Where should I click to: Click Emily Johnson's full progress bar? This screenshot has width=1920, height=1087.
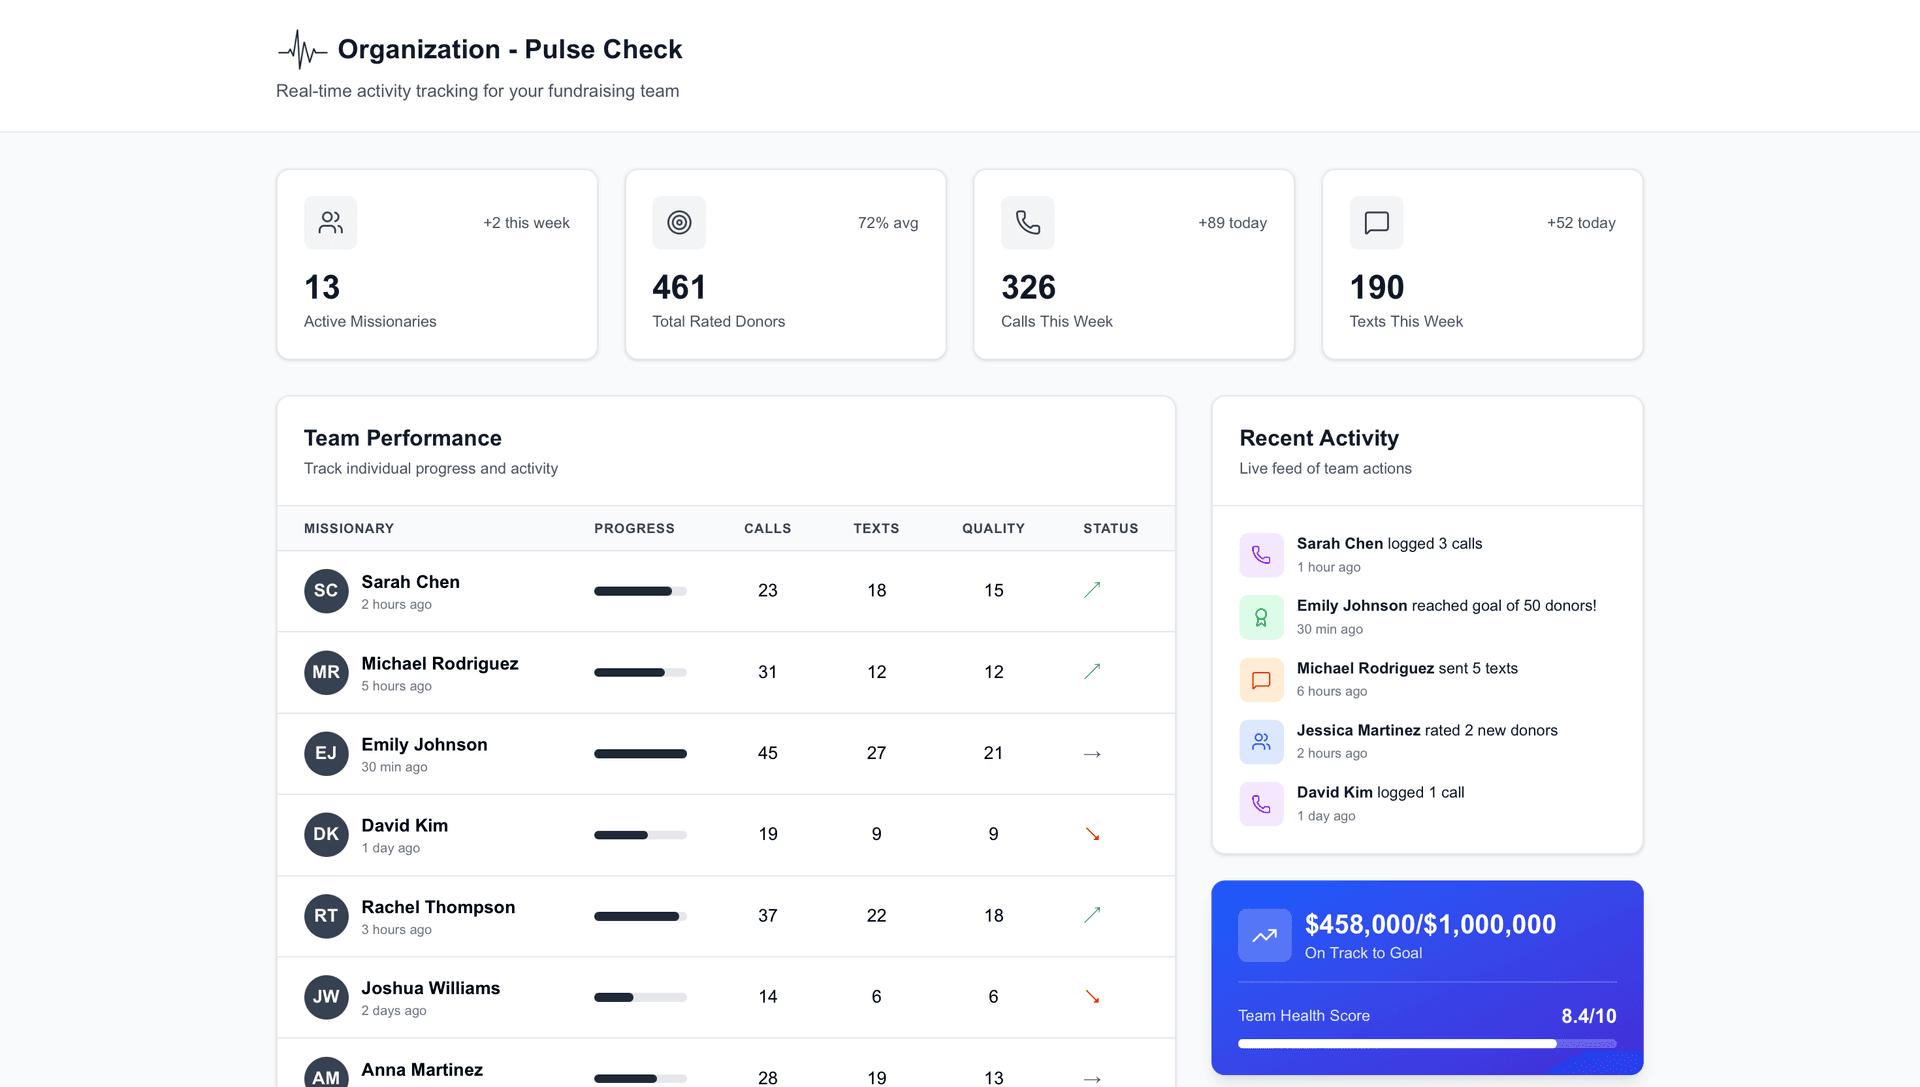[640, 753]
